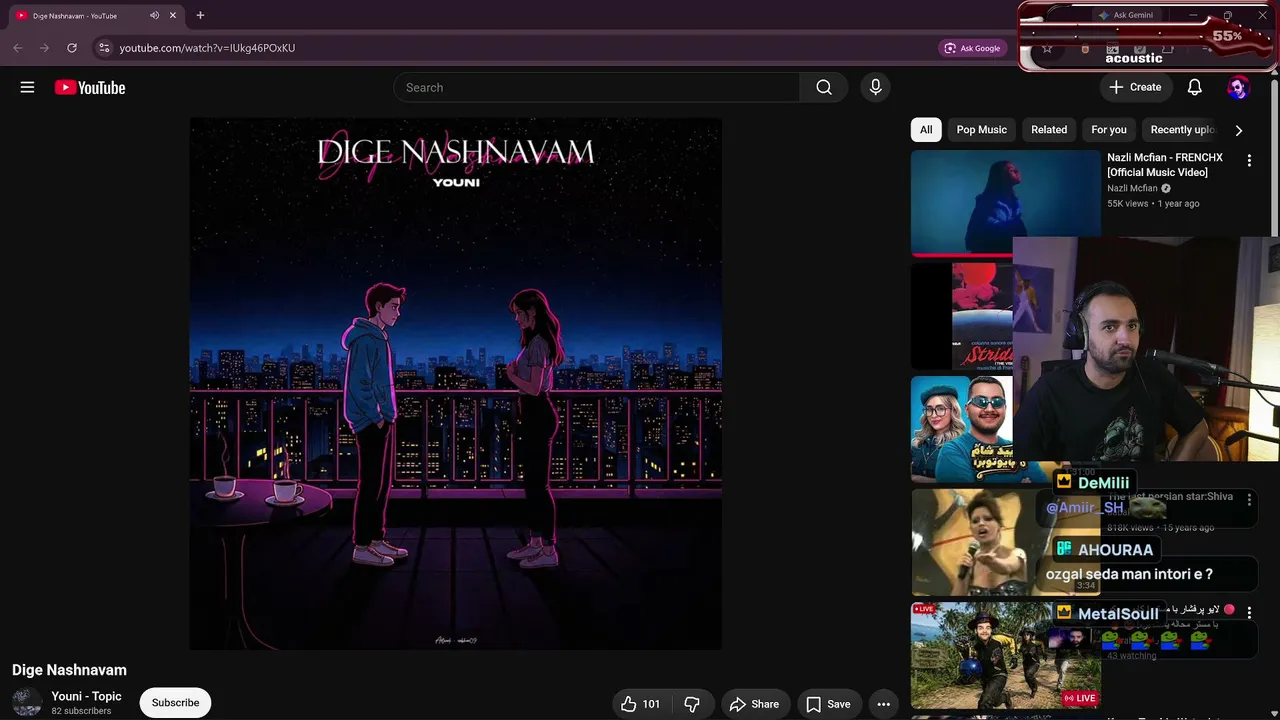The height and width of the screenshot is (720, 1280).
Task: Open the Youni - Topic channel avatar
Action: [x=27, y=702]
